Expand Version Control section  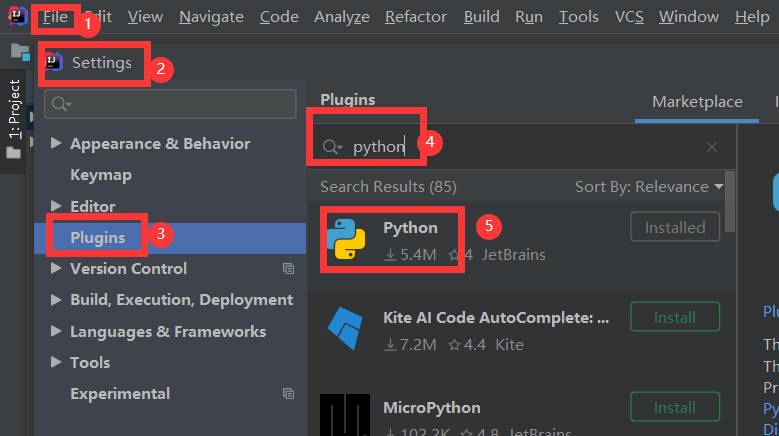pos(56,268)
